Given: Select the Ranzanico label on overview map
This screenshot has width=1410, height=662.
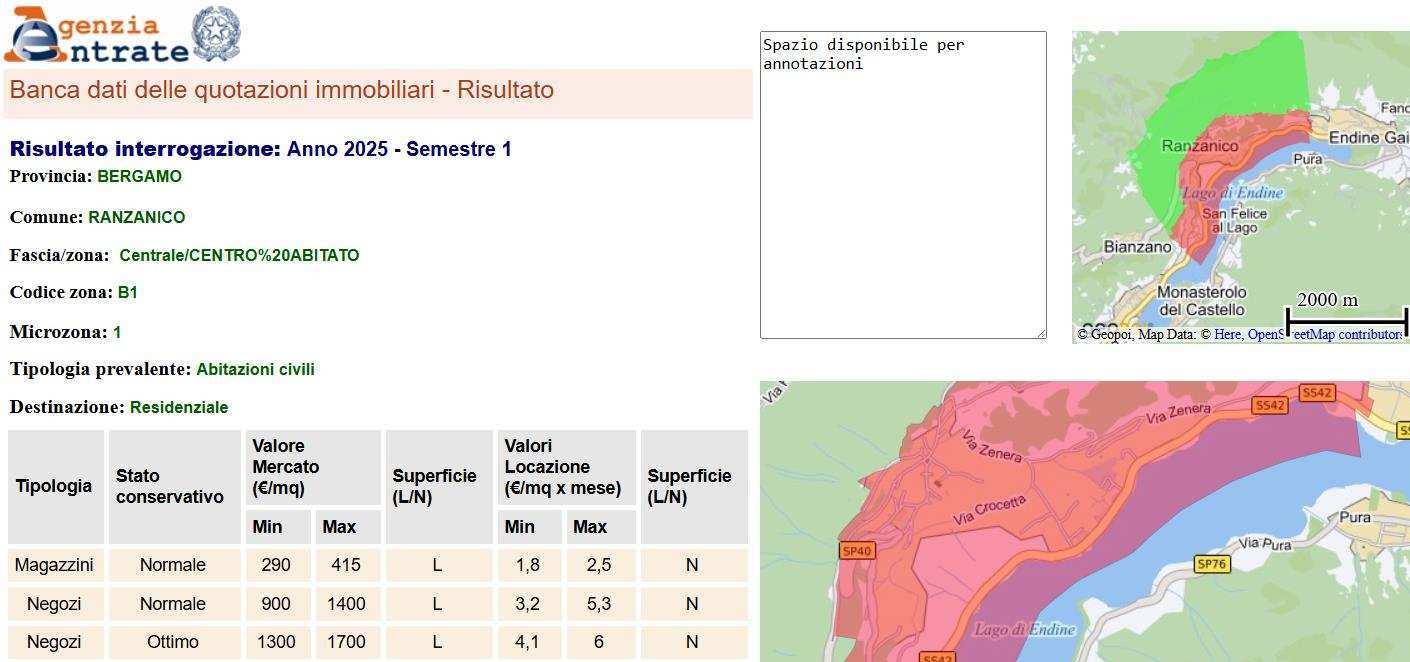Looking at the screenshot, I should (1199, 146).
